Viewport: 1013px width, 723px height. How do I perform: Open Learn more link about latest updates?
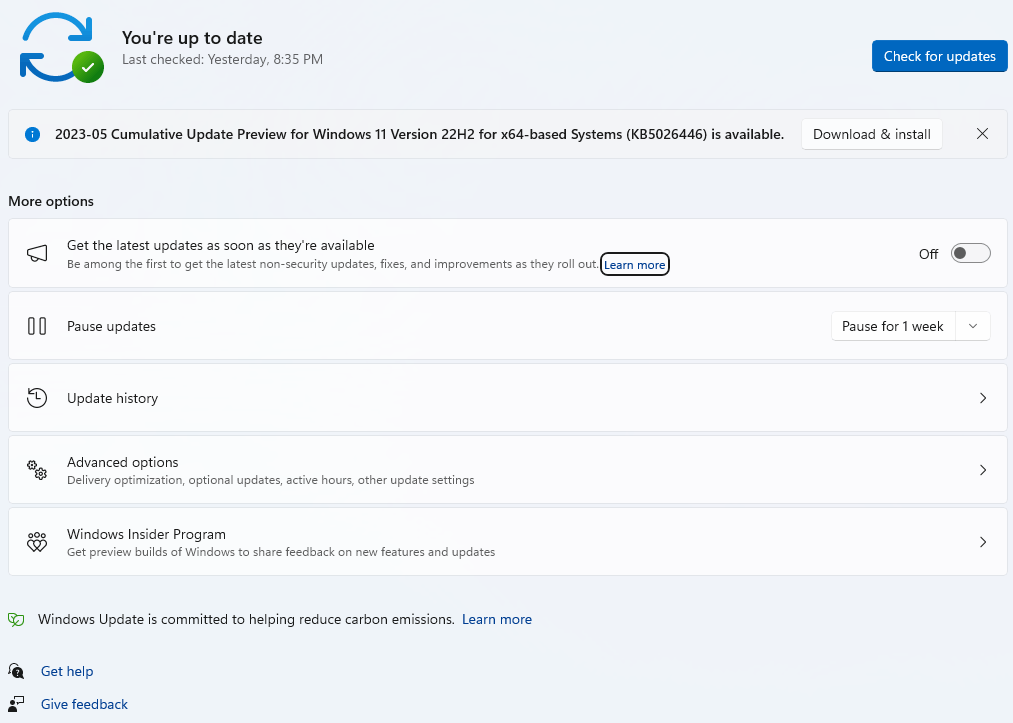634,265
